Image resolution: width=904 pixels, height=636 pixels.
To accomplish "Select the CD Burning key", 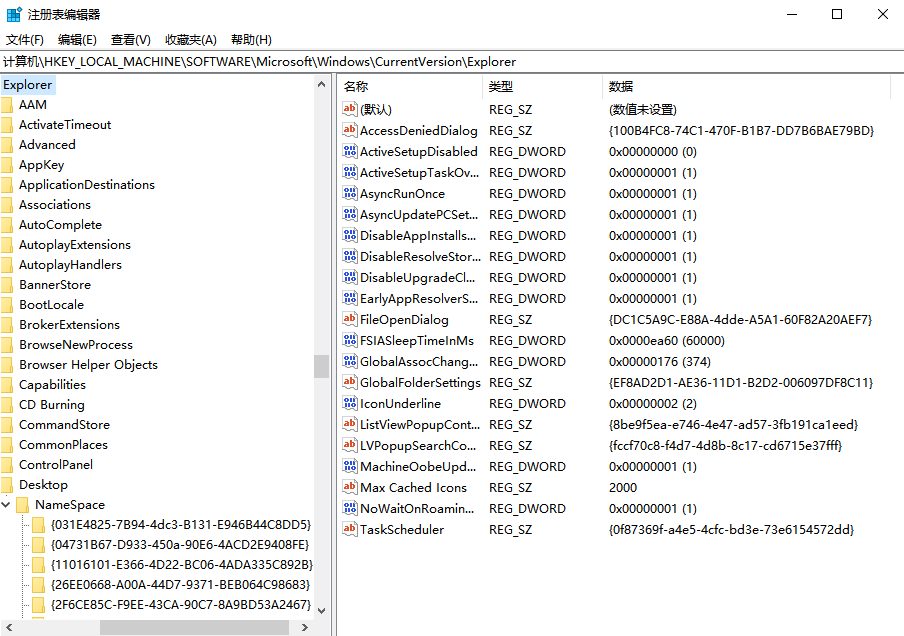I will [52, 405].
